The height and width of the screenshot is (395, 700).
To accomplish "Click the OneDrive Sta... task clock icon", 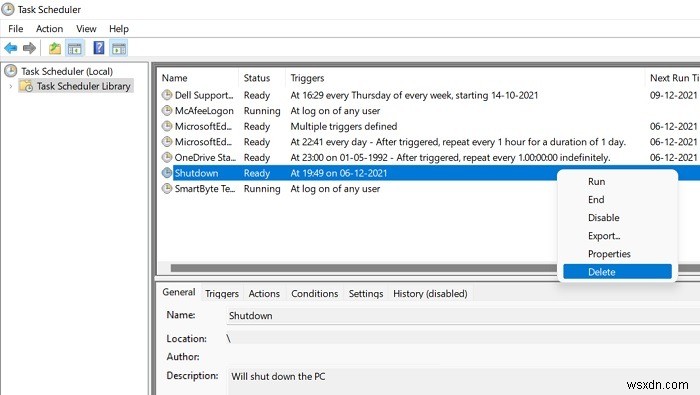I will pos(167,157).
